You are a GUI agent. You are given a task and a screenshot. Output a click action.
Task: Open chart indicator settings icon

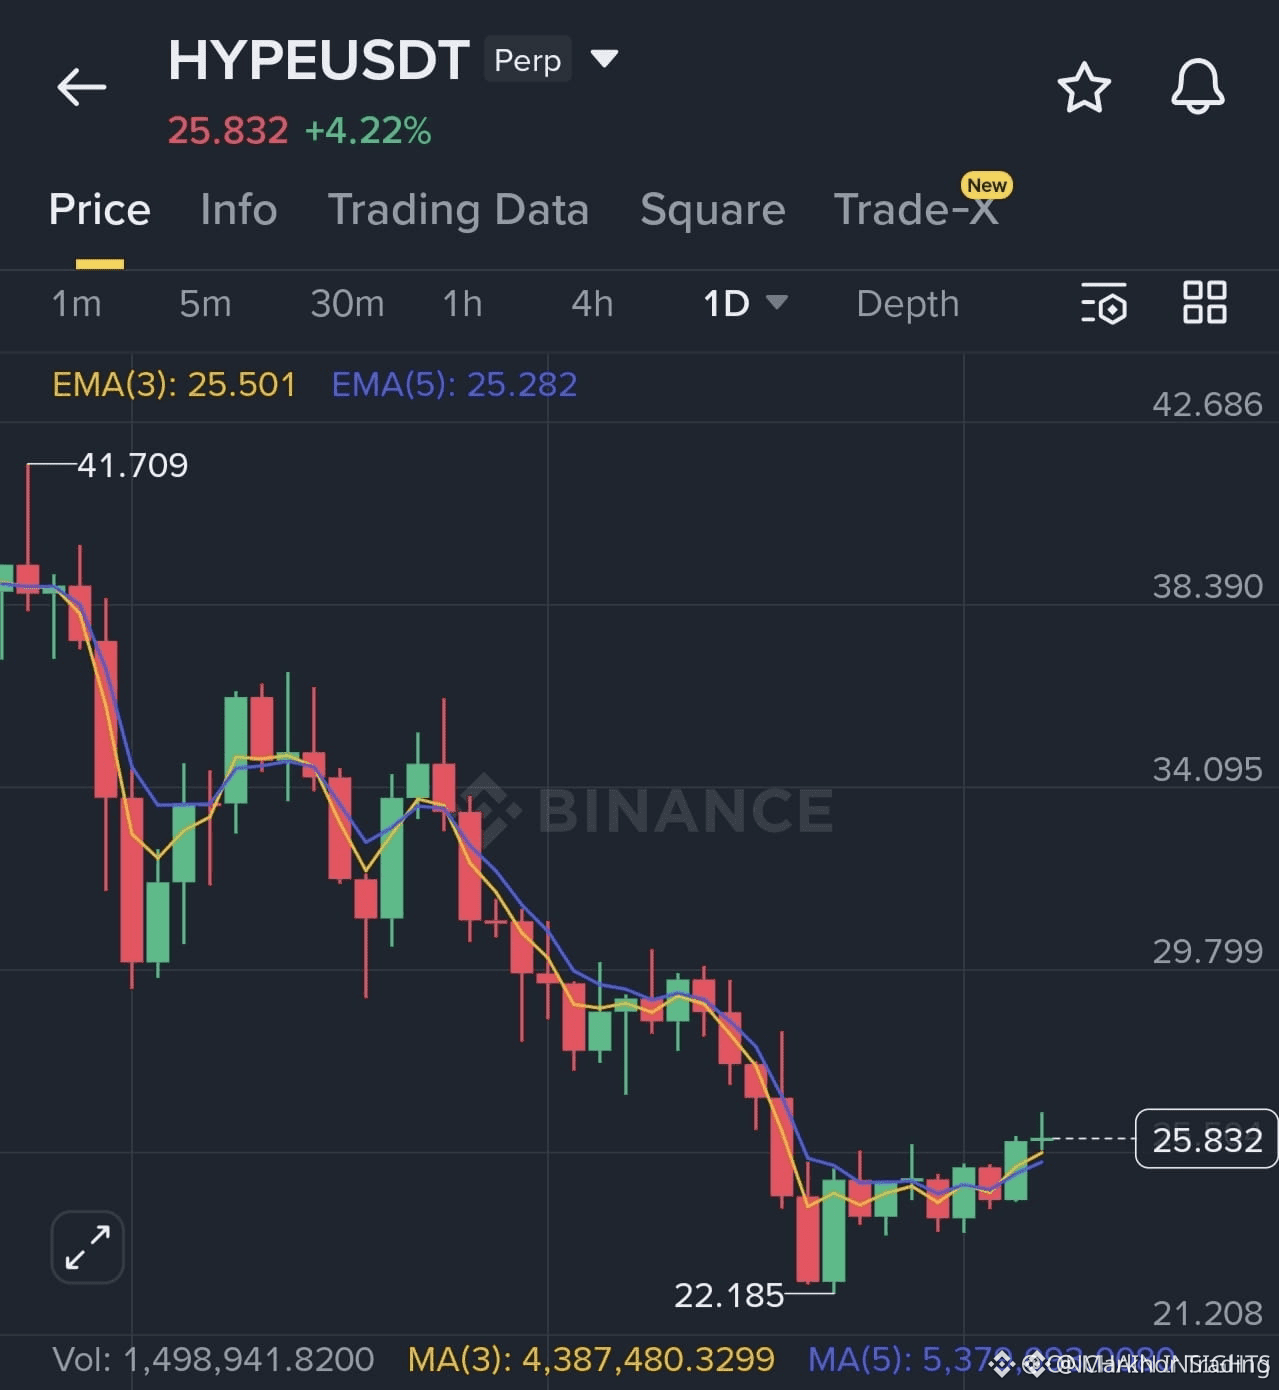pyautogui.click(x=1104, y=304)
